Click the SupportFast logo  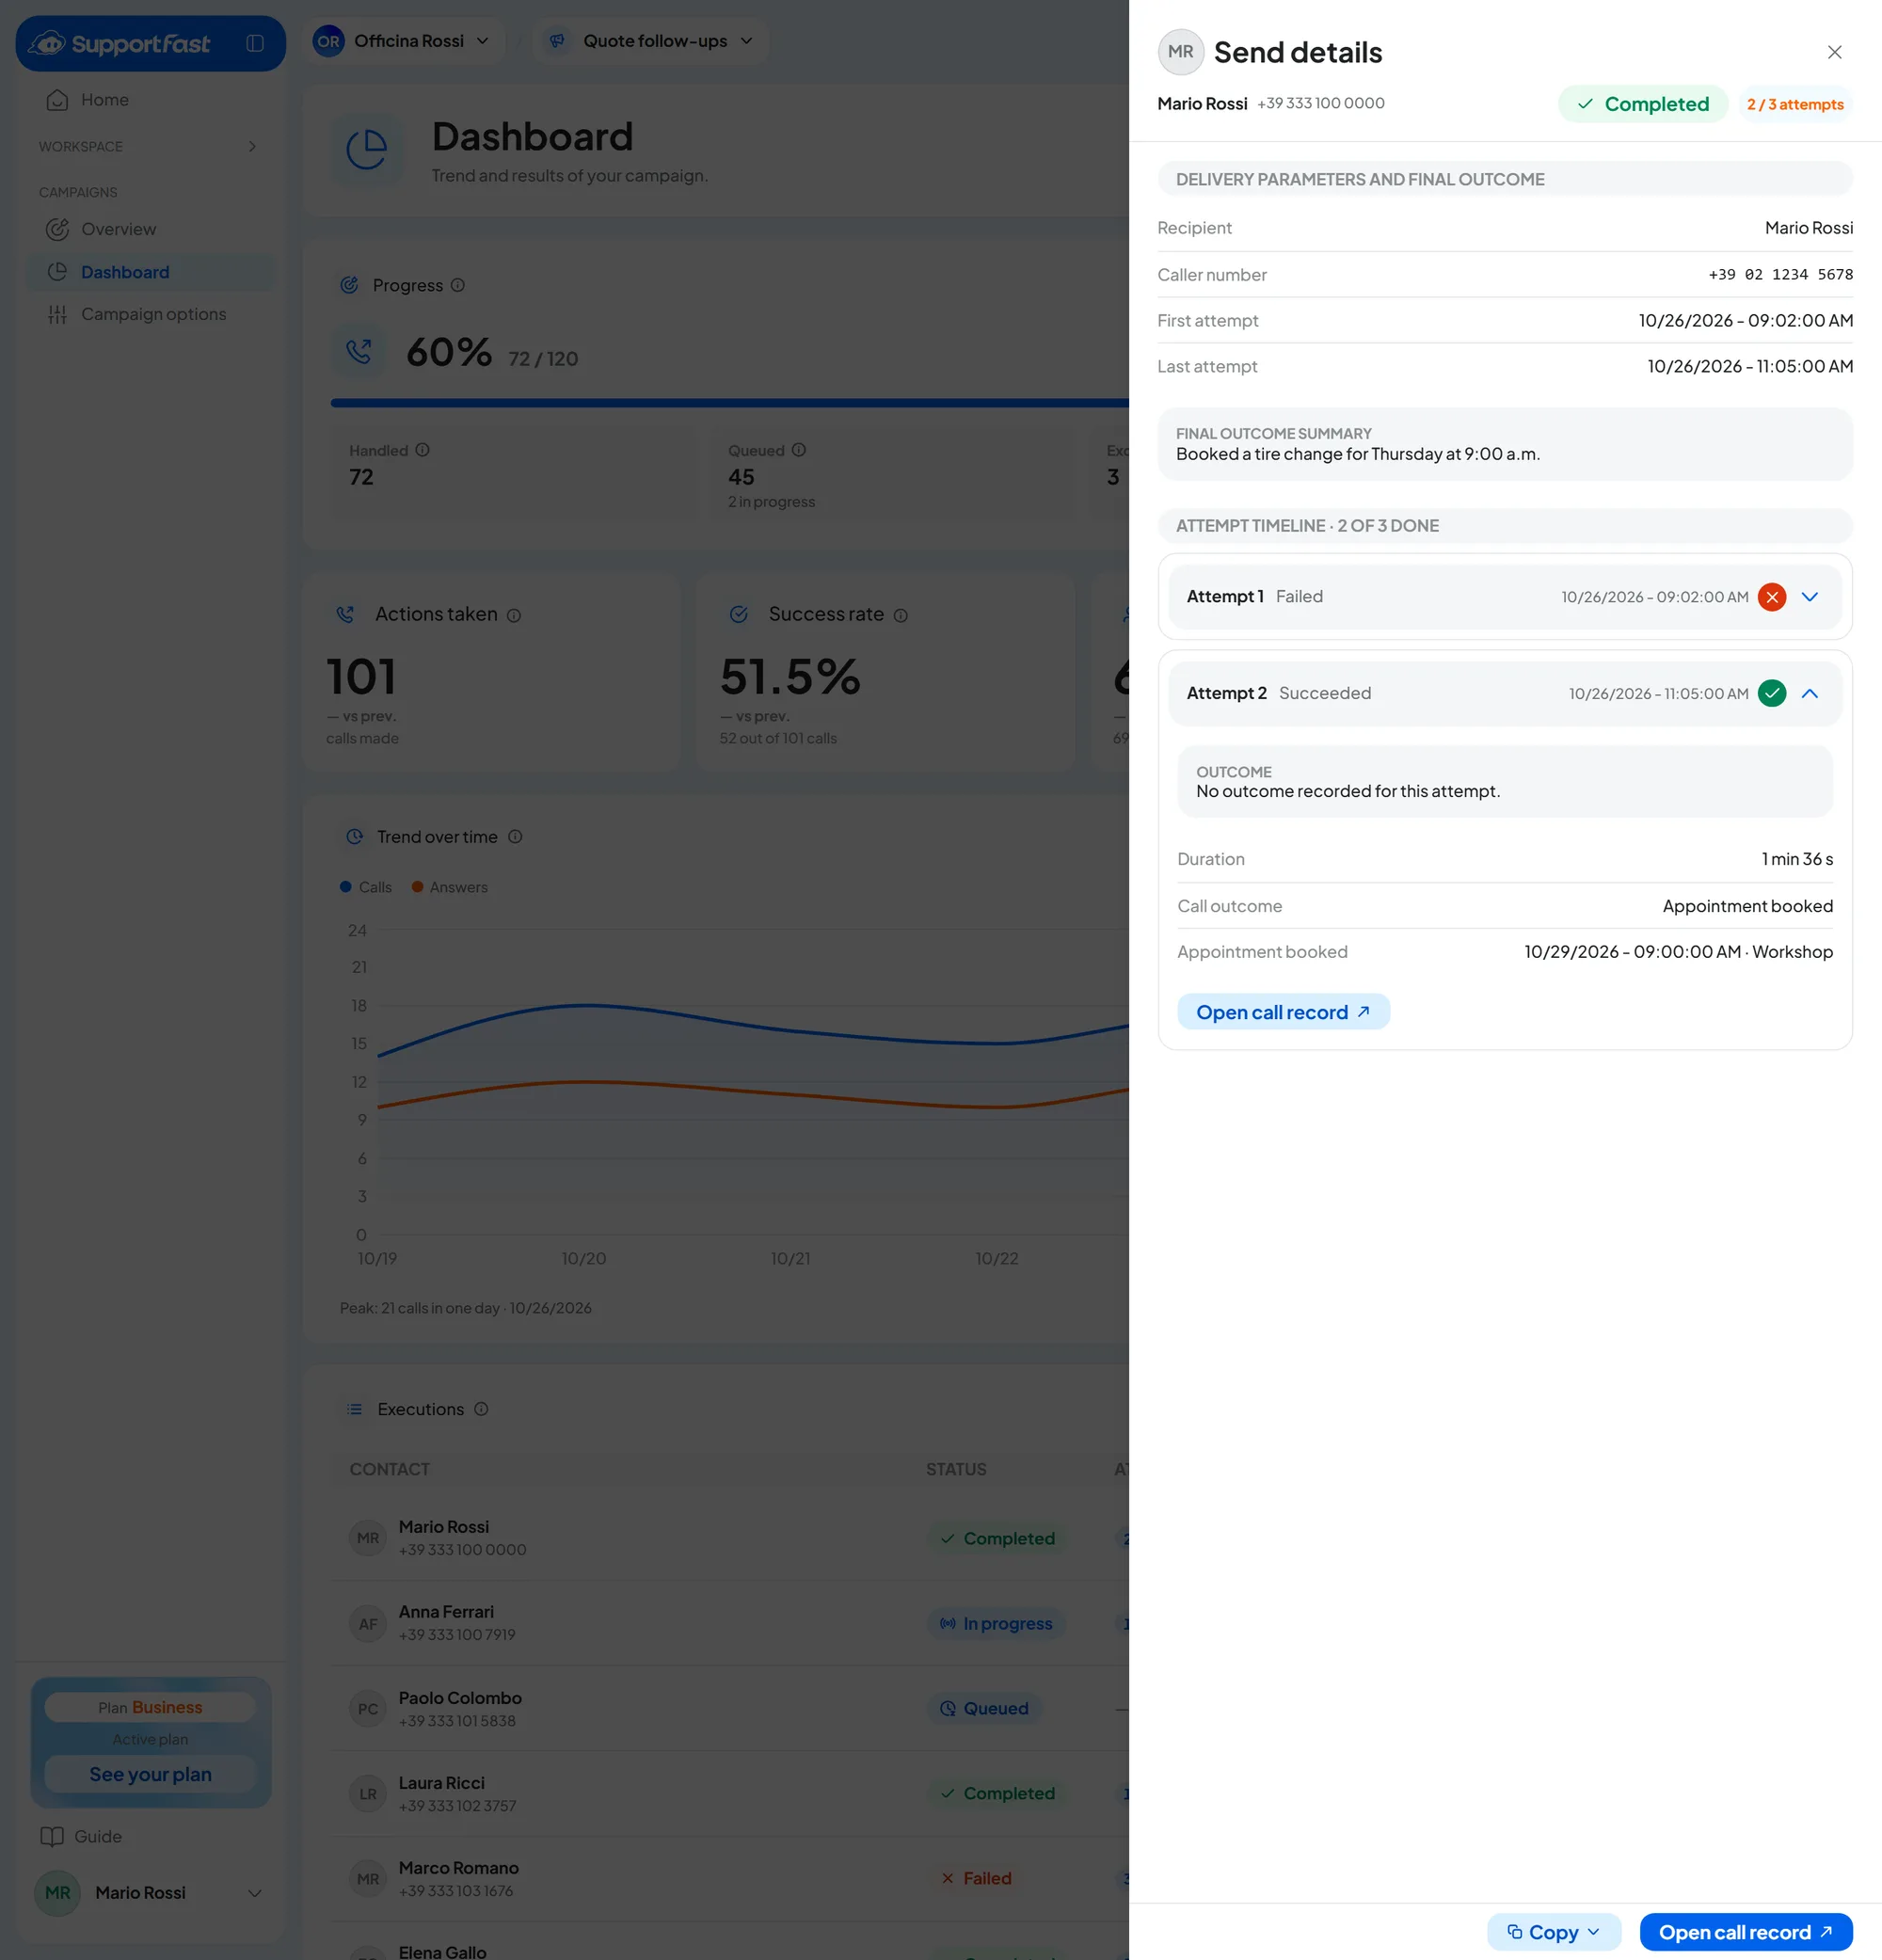(x=119, y=43)
